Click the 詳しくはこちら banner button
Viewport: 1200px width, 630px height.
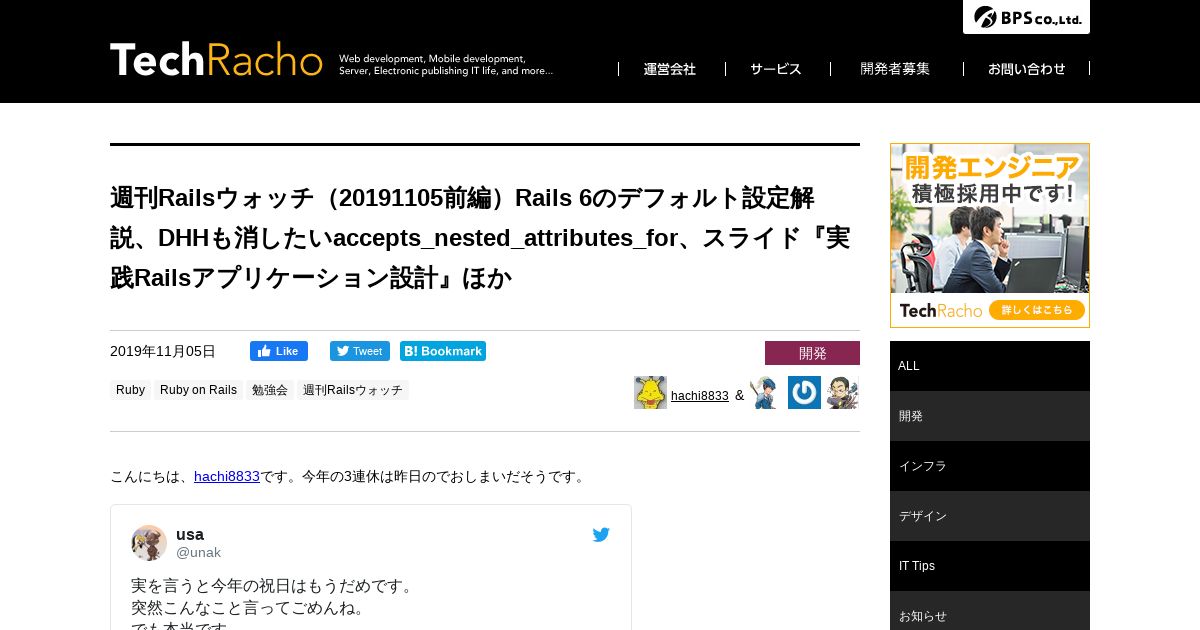pyautogui.click(x=1037, y=310)
